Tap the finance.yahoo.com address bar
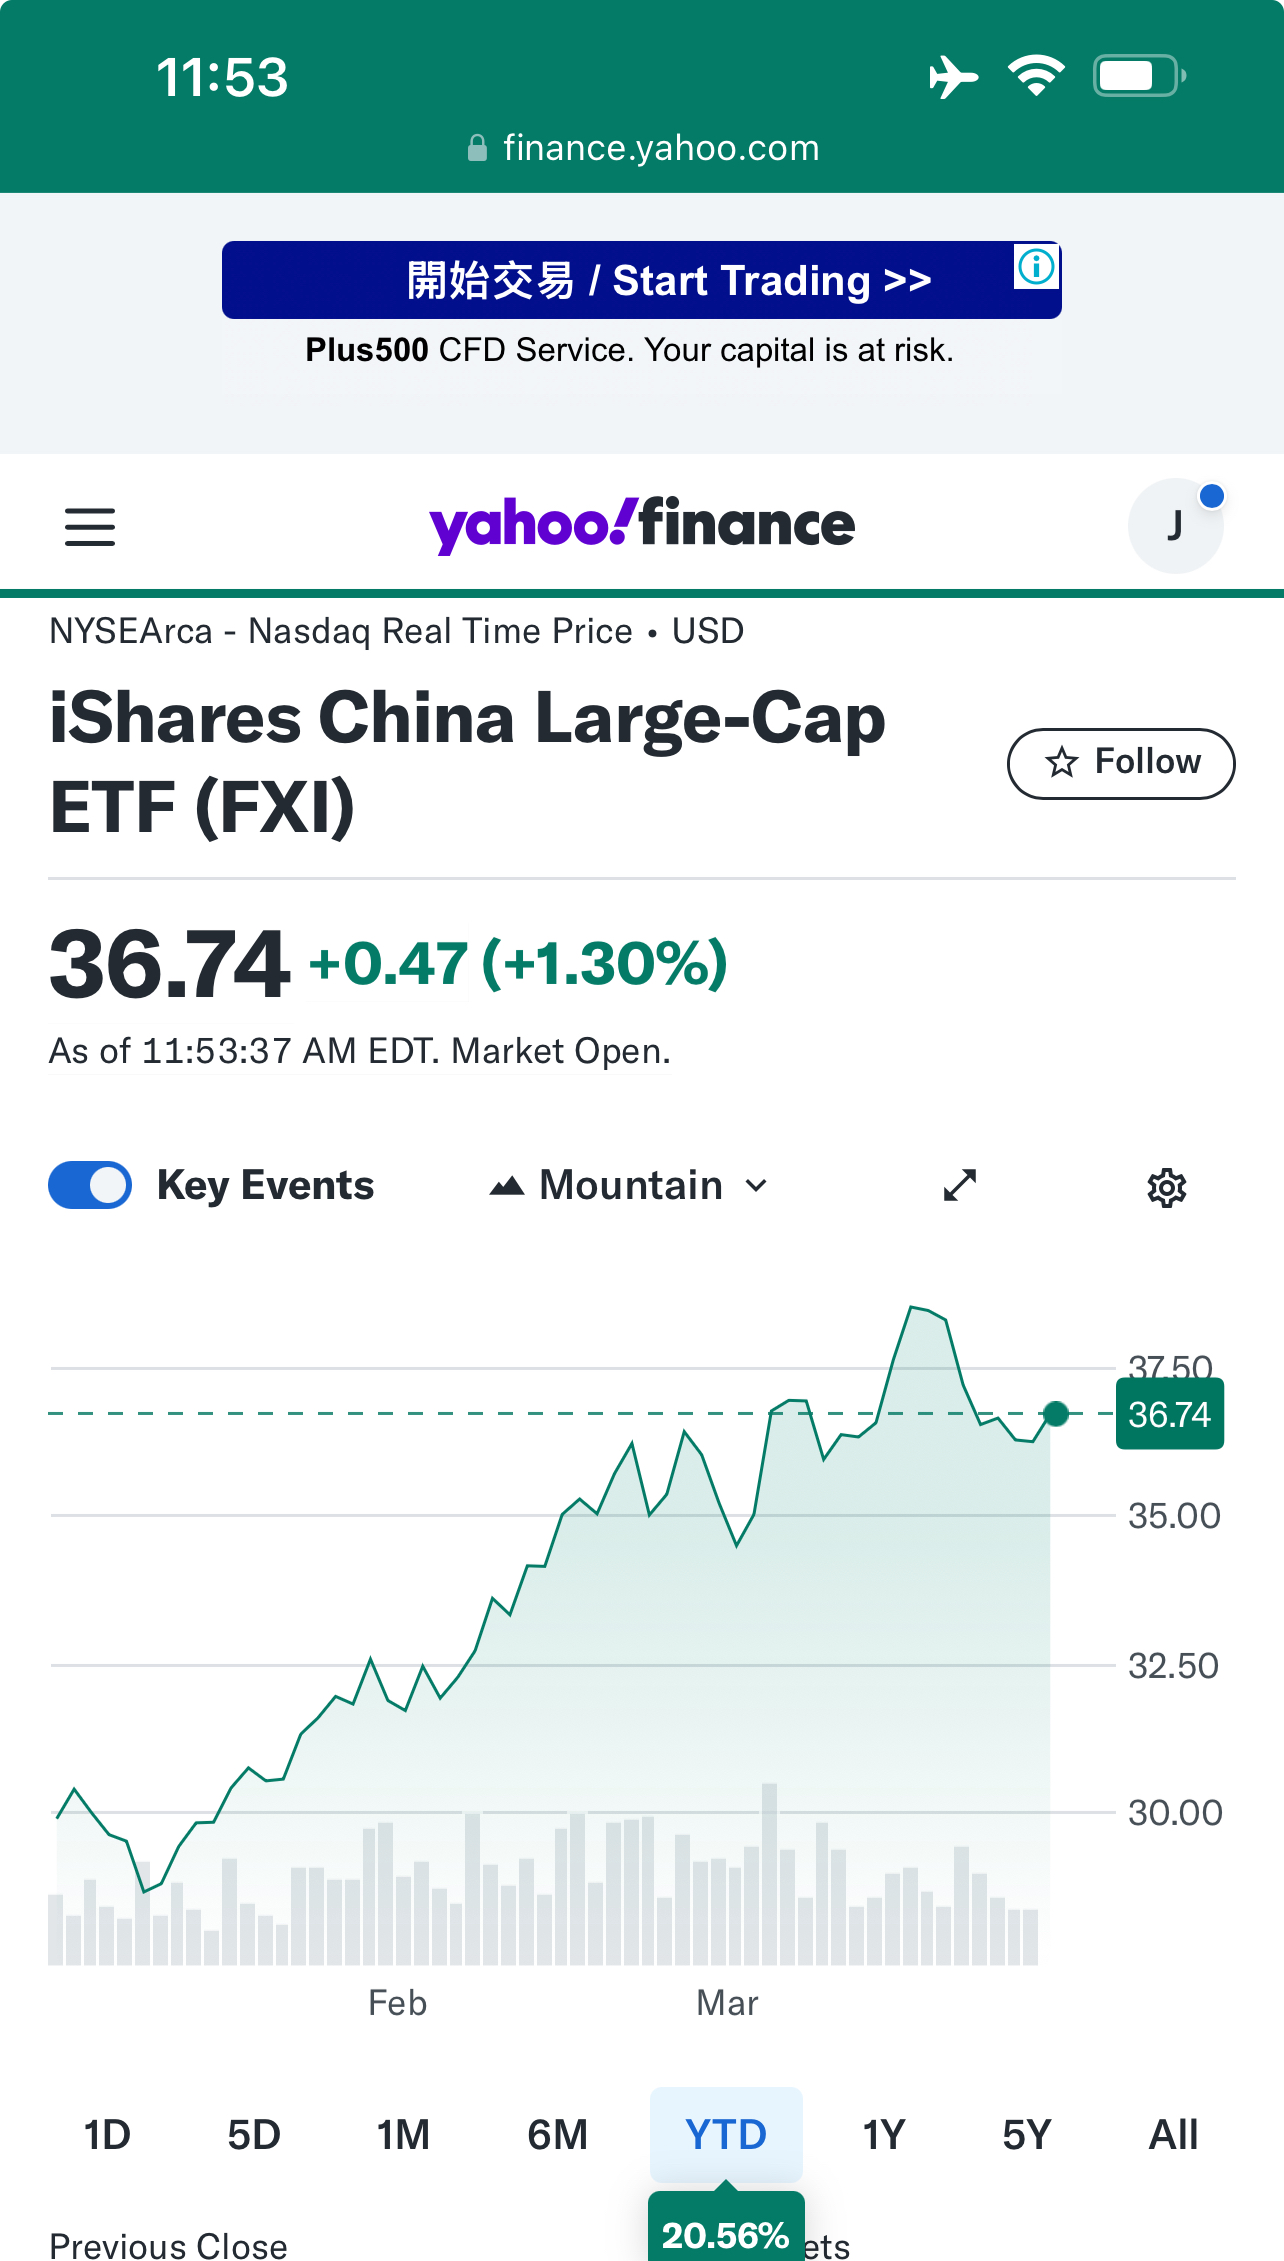This screenshot has width=1284, height=2261. click(660, 149)
